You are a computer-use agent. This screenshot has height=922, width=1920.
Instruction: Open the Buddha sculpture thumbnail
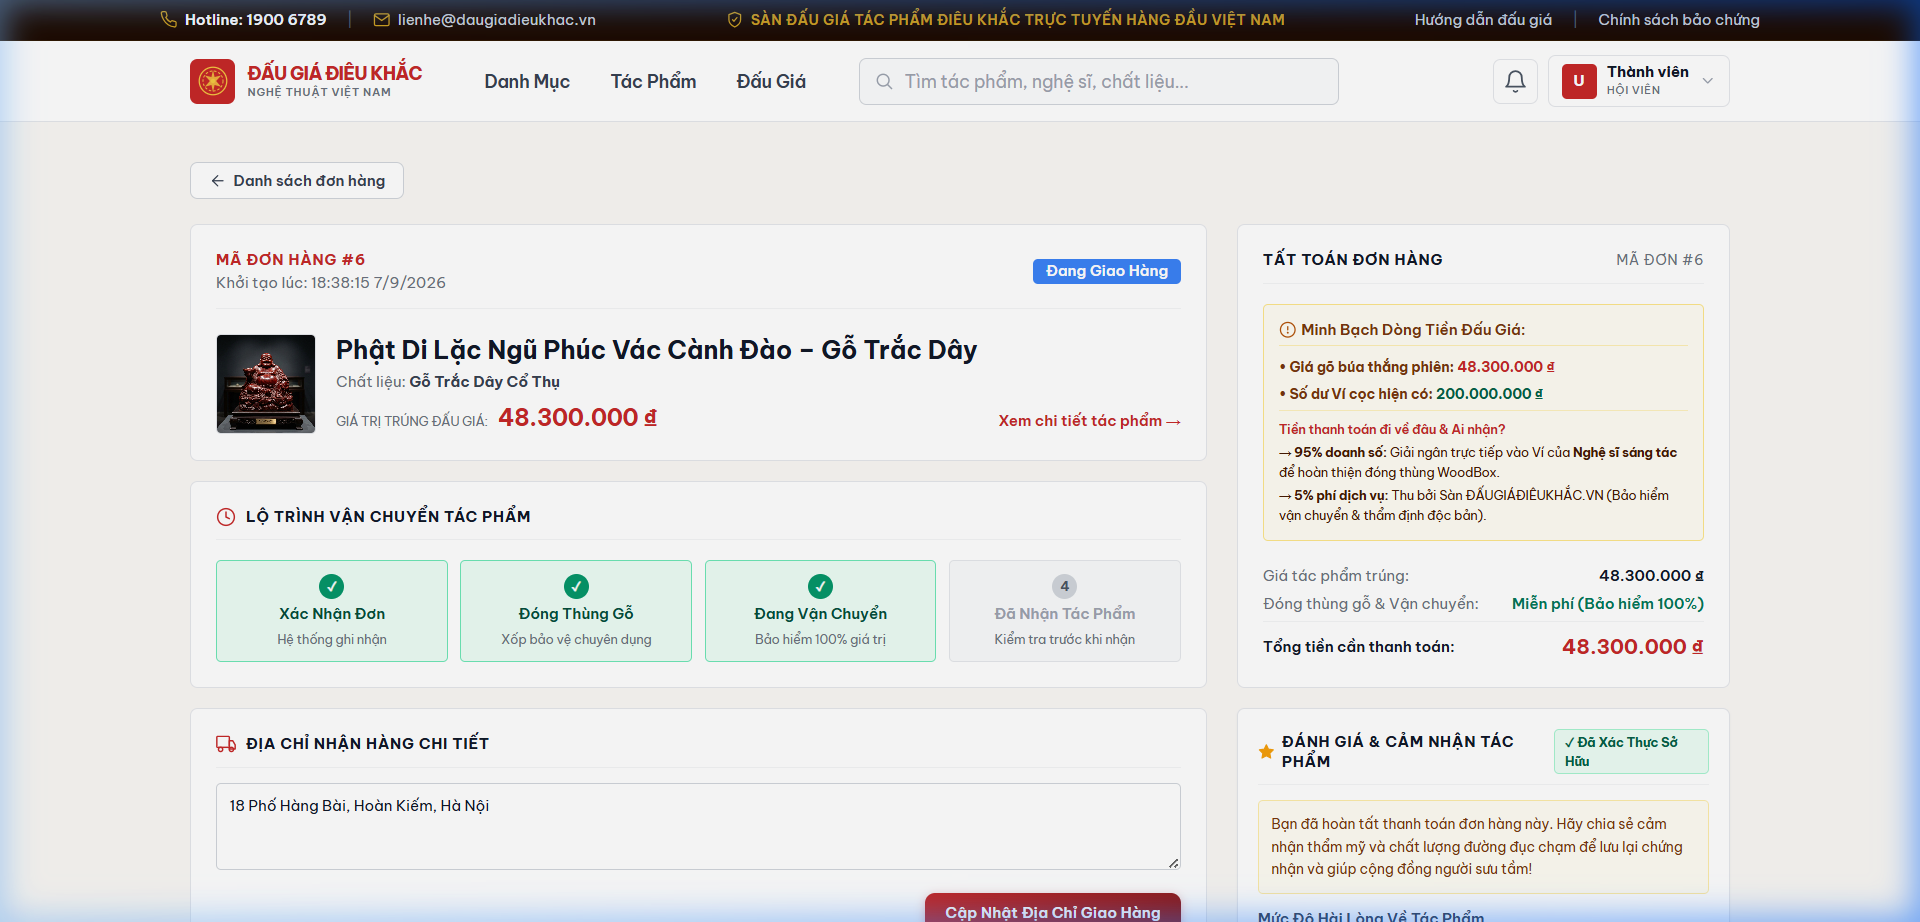point(266,384)
